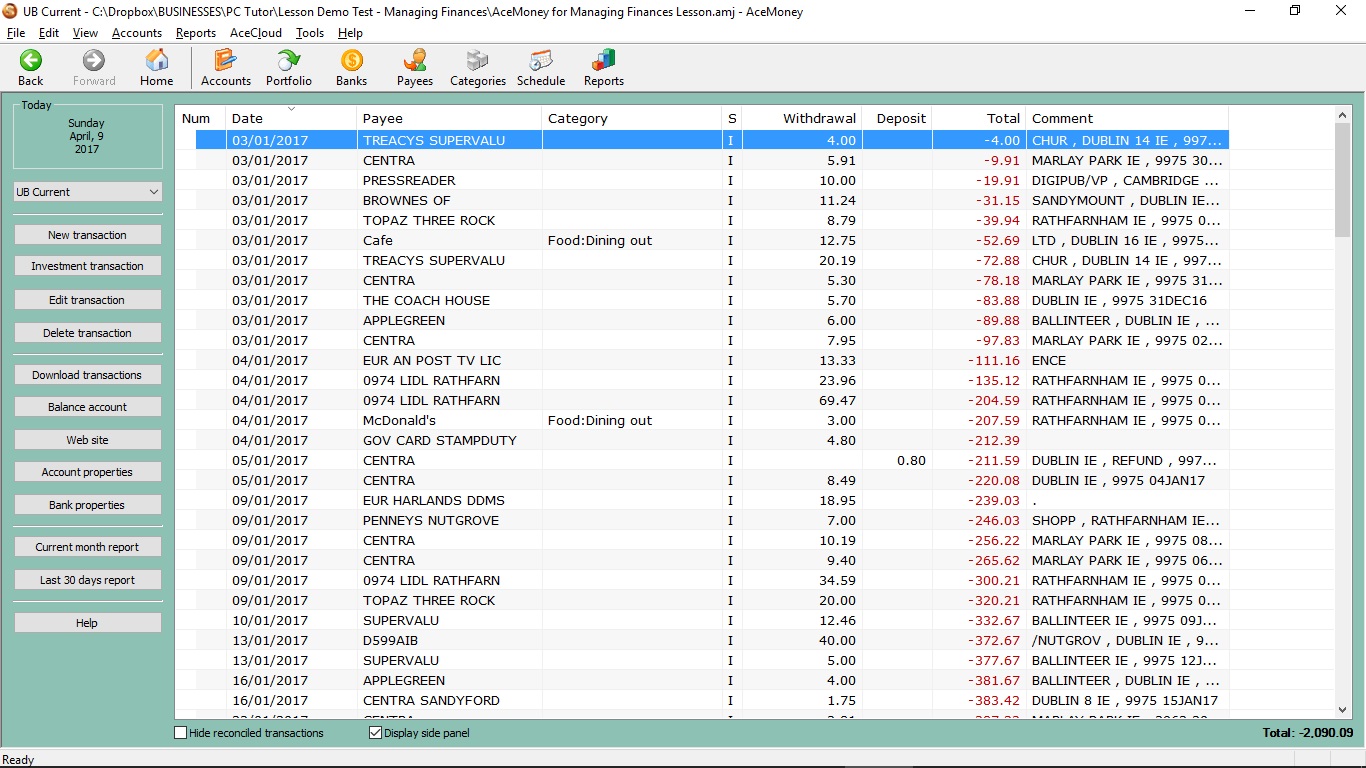This screenshot has height=768, width=1366.
Task: Open the Bank properties button
Action: click(x=88, y=505)
